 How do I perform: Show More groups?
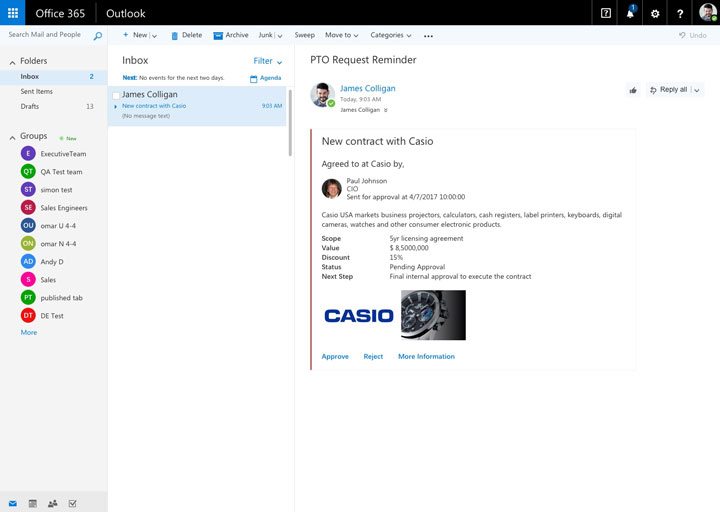(28, 332)
